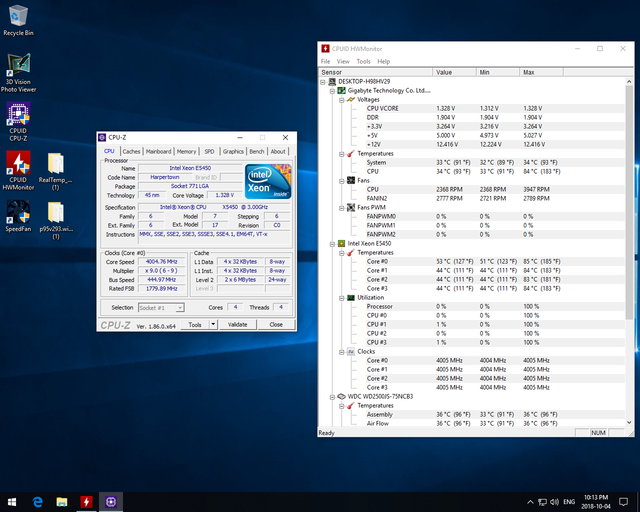Click the Clocks icon in HWMonitor tree
640x512 pixels.
pos(351,351)
